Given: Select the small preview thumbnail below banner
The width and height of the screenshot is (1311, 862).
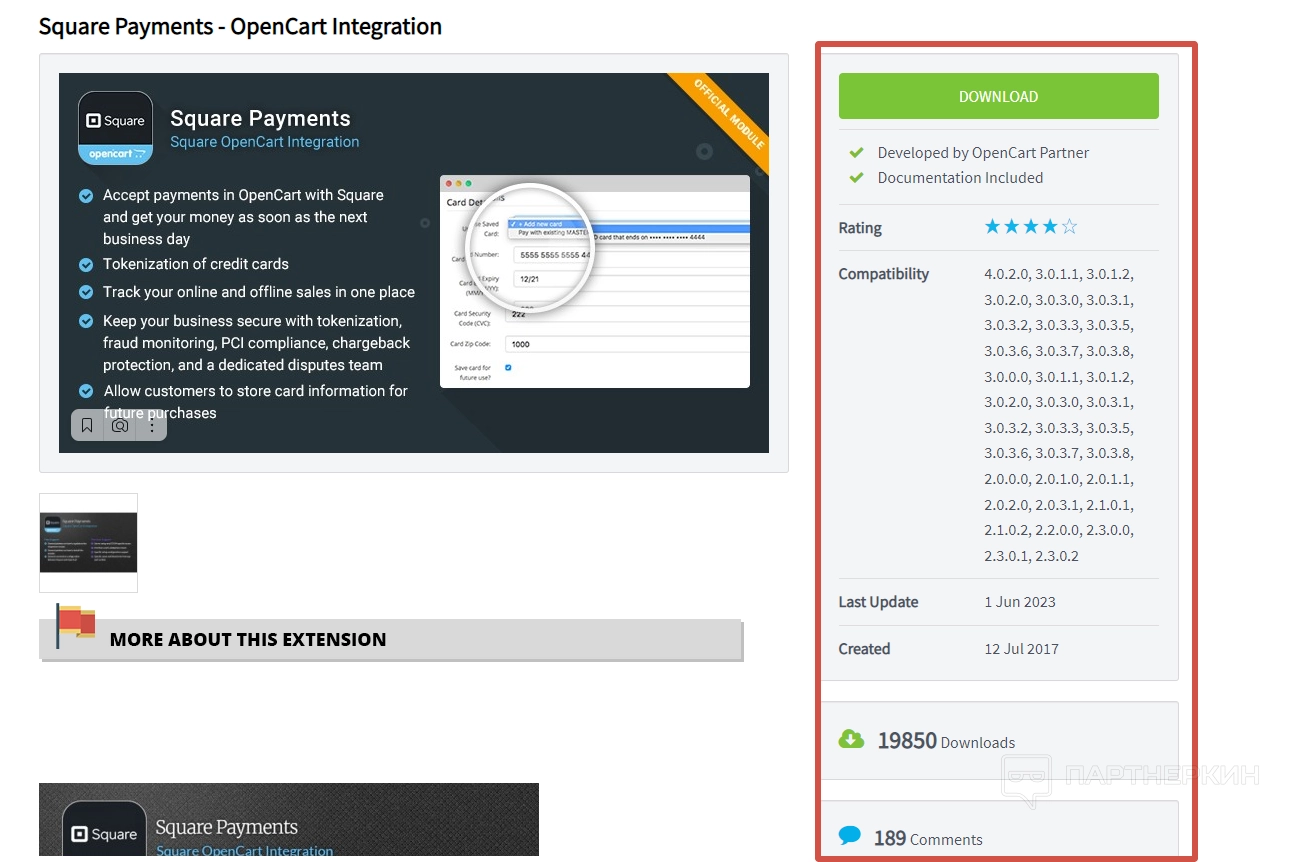Looking at the screenshot, I should tap(88, 542).
